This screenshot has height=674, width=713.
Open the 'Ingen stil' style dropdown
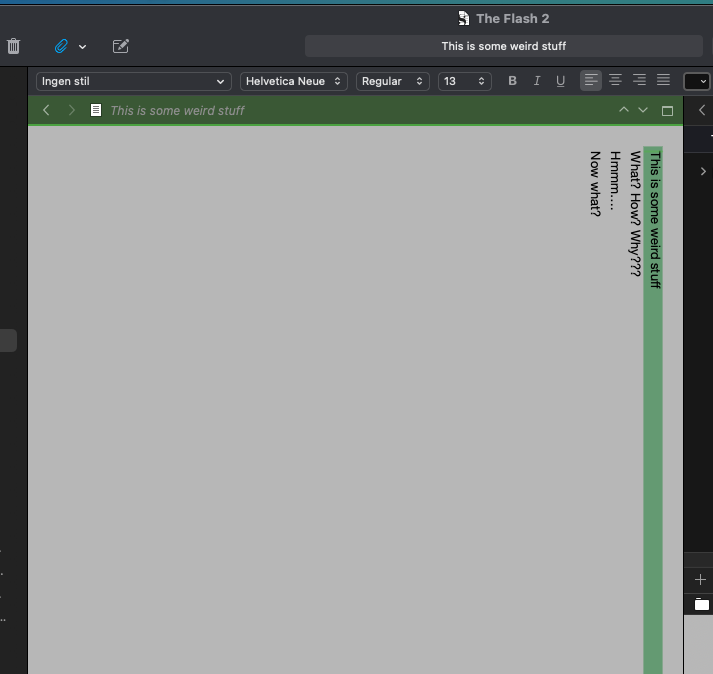pyautogui.click(x=134, y=81)
